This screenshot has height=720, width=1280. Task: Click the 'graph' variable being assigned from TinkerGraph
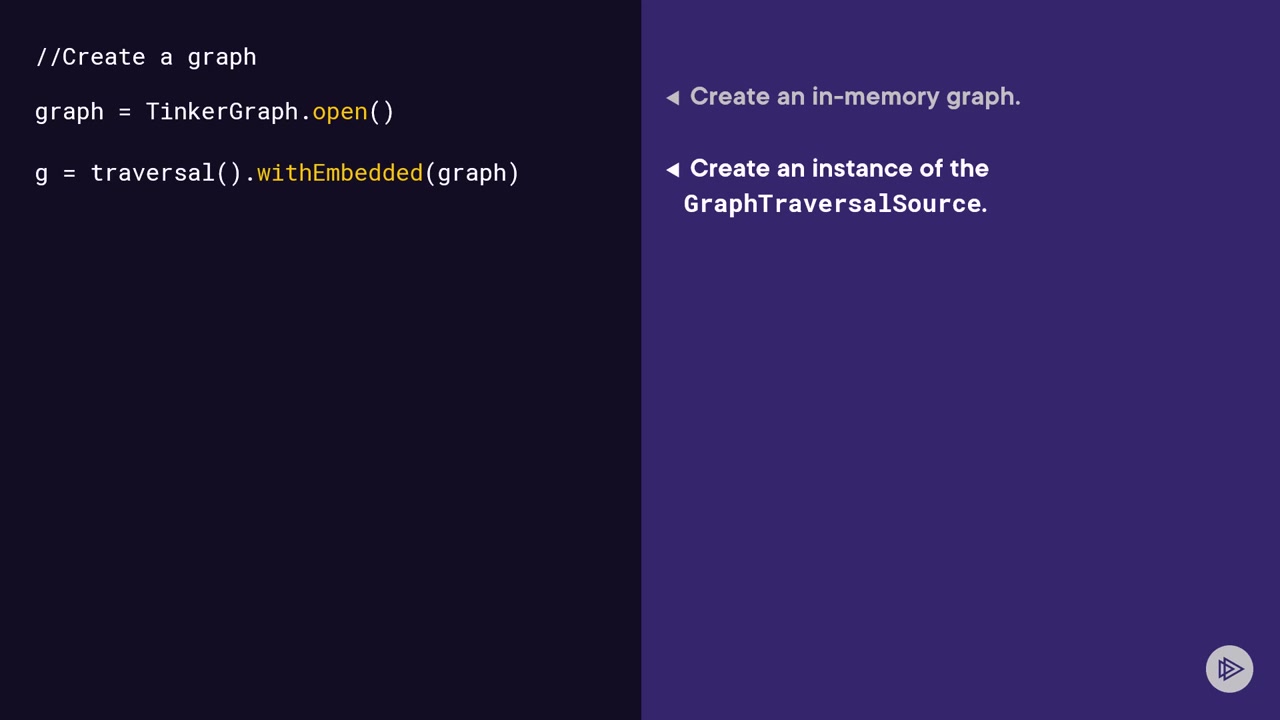(x=69, y=112)
